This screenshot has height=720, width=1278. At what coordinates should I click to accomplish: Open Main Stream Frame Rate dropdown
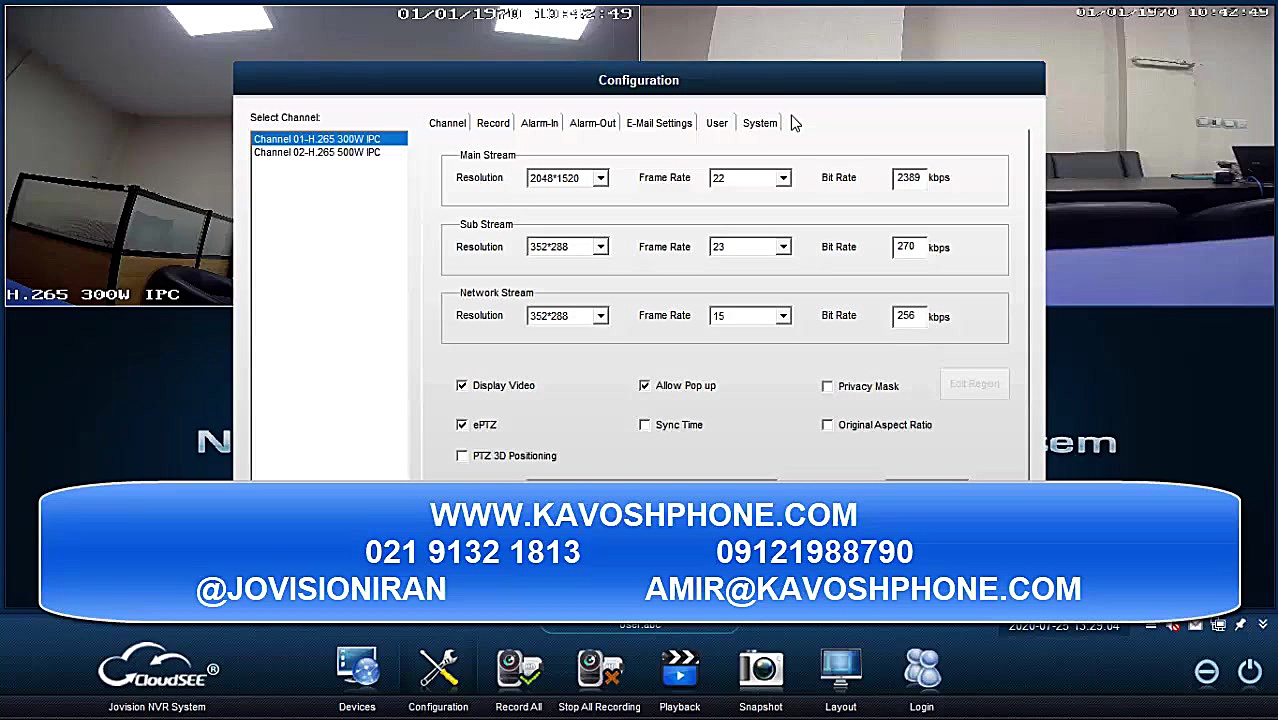[783, 178]
